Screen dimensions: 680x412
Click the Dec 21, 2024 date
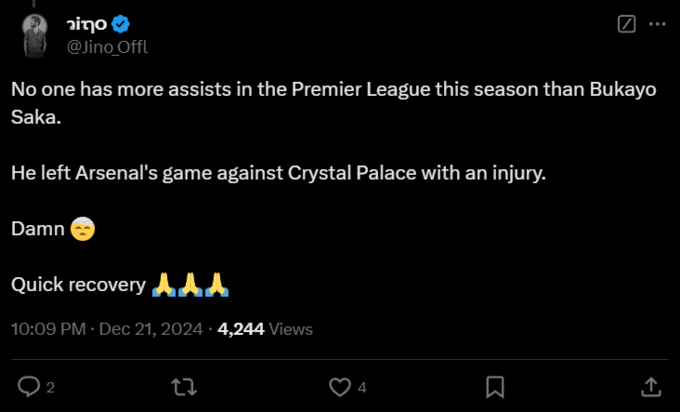coord(152,329)
